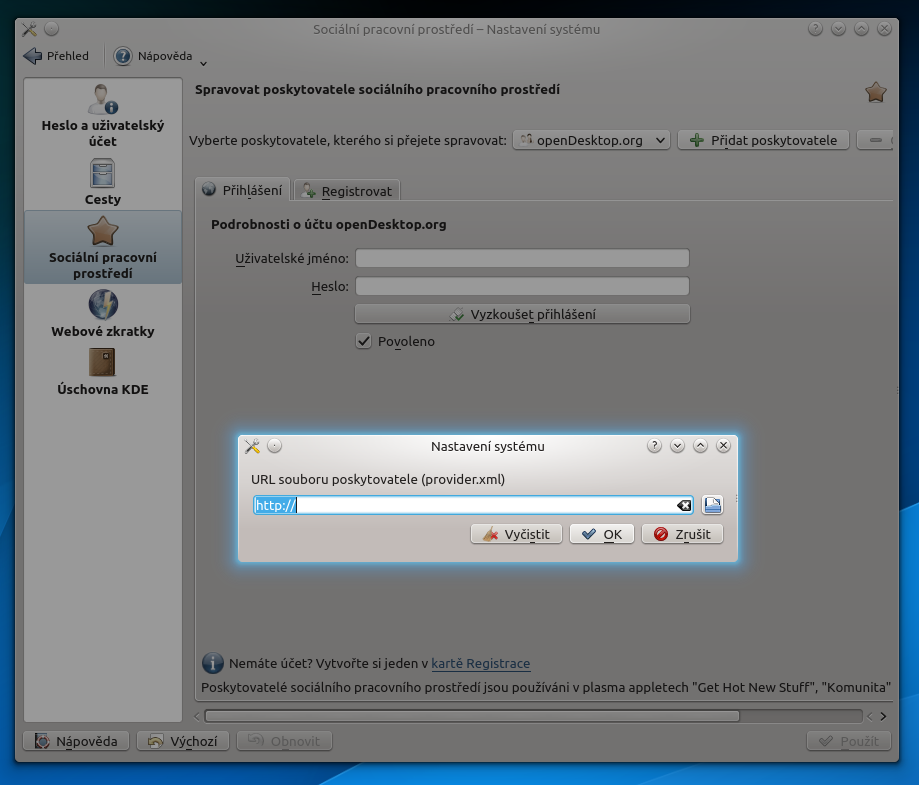
Task: Click the blue info icon near Nemáte účet
Action: [213, 663]
